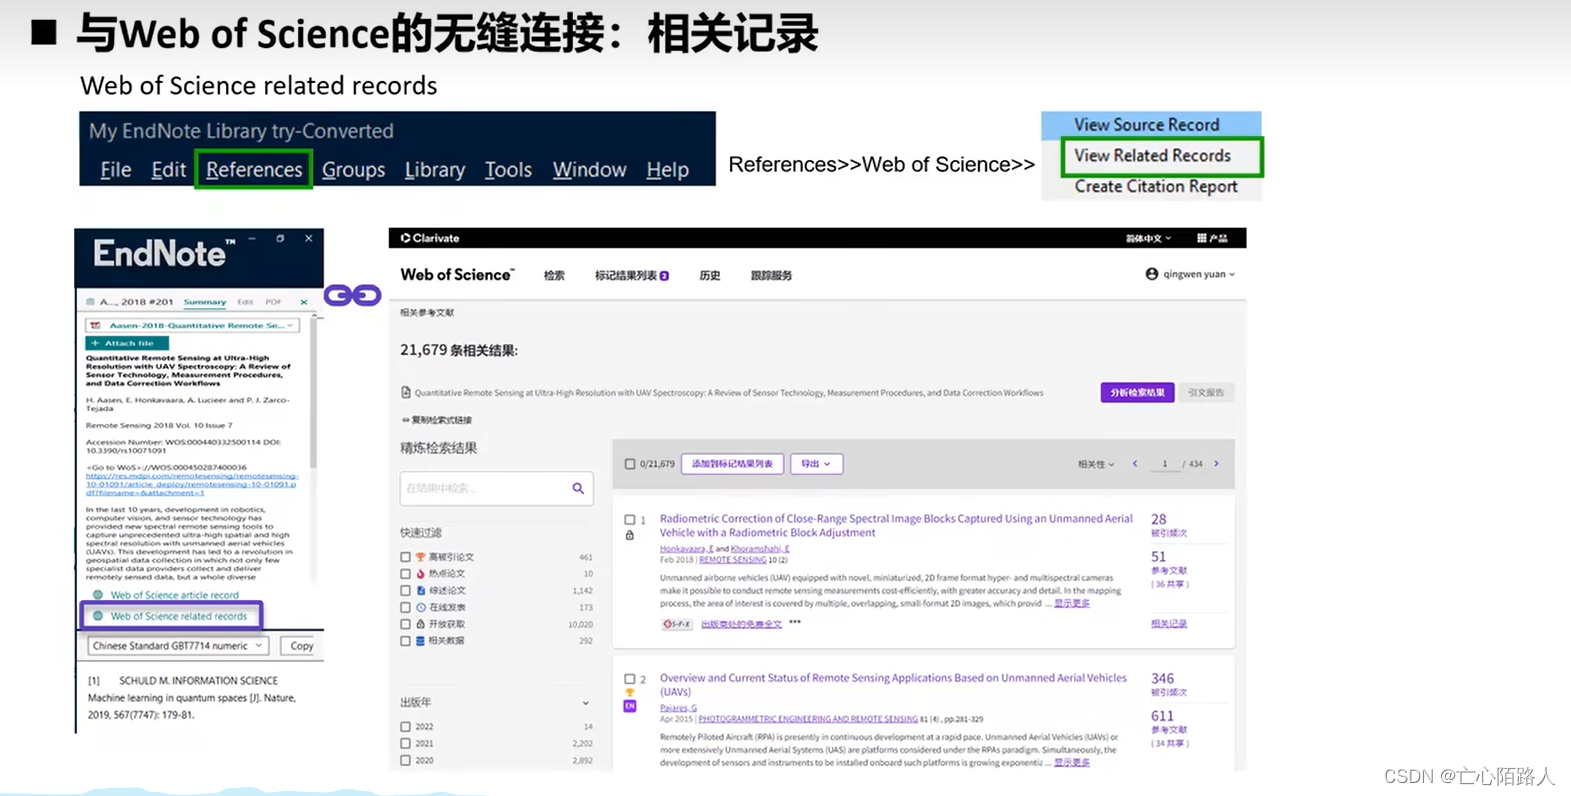
Task: Click the 标记结果列表 count badge
Action: coord(664,276)
